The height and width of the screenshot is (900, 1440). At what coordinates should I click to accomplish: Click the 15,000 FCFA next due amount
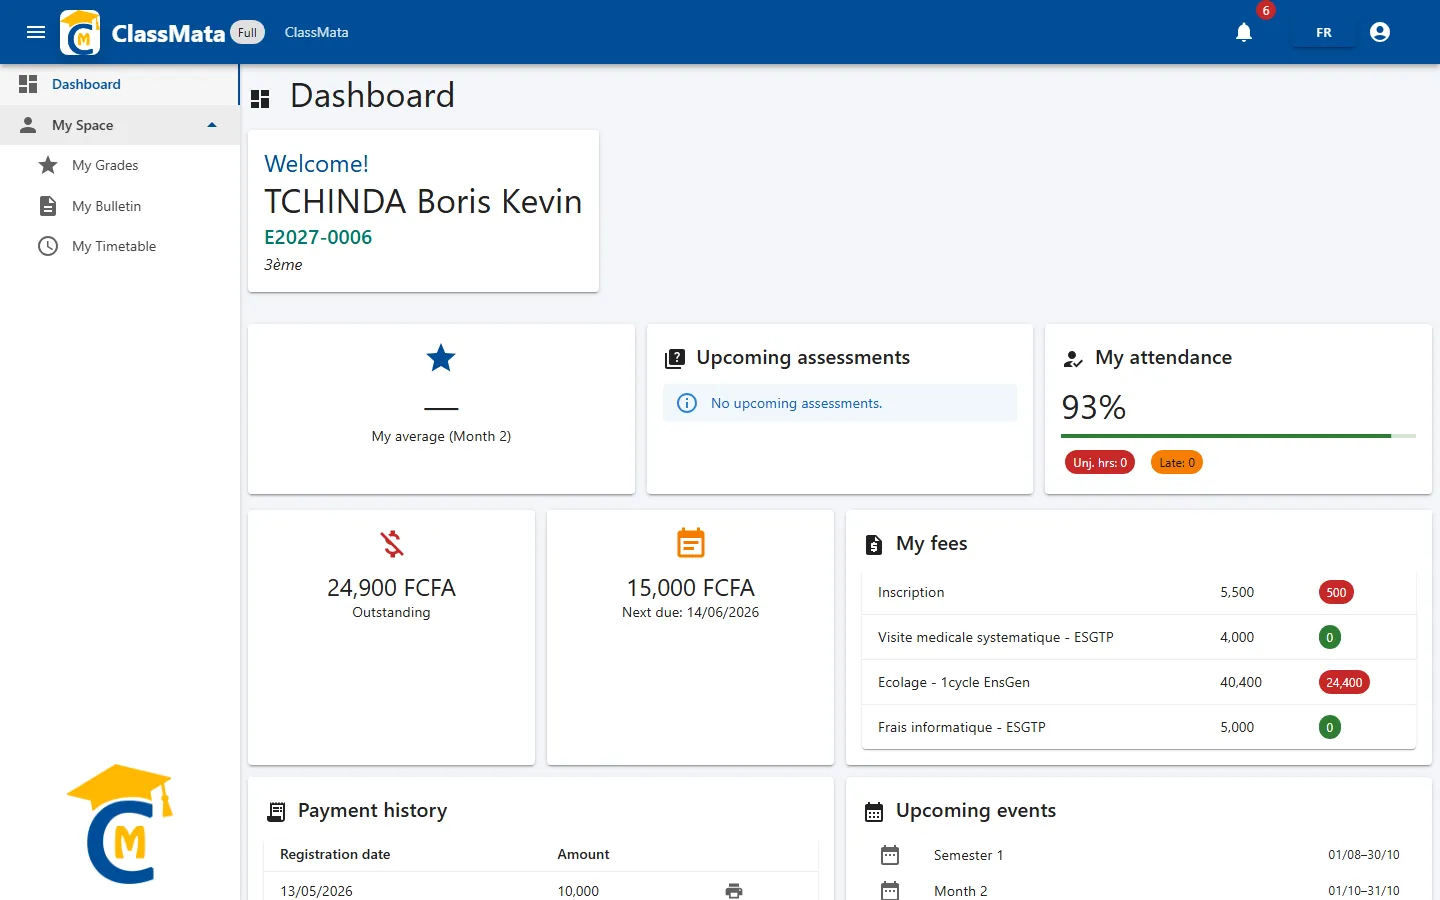point(691,588)
